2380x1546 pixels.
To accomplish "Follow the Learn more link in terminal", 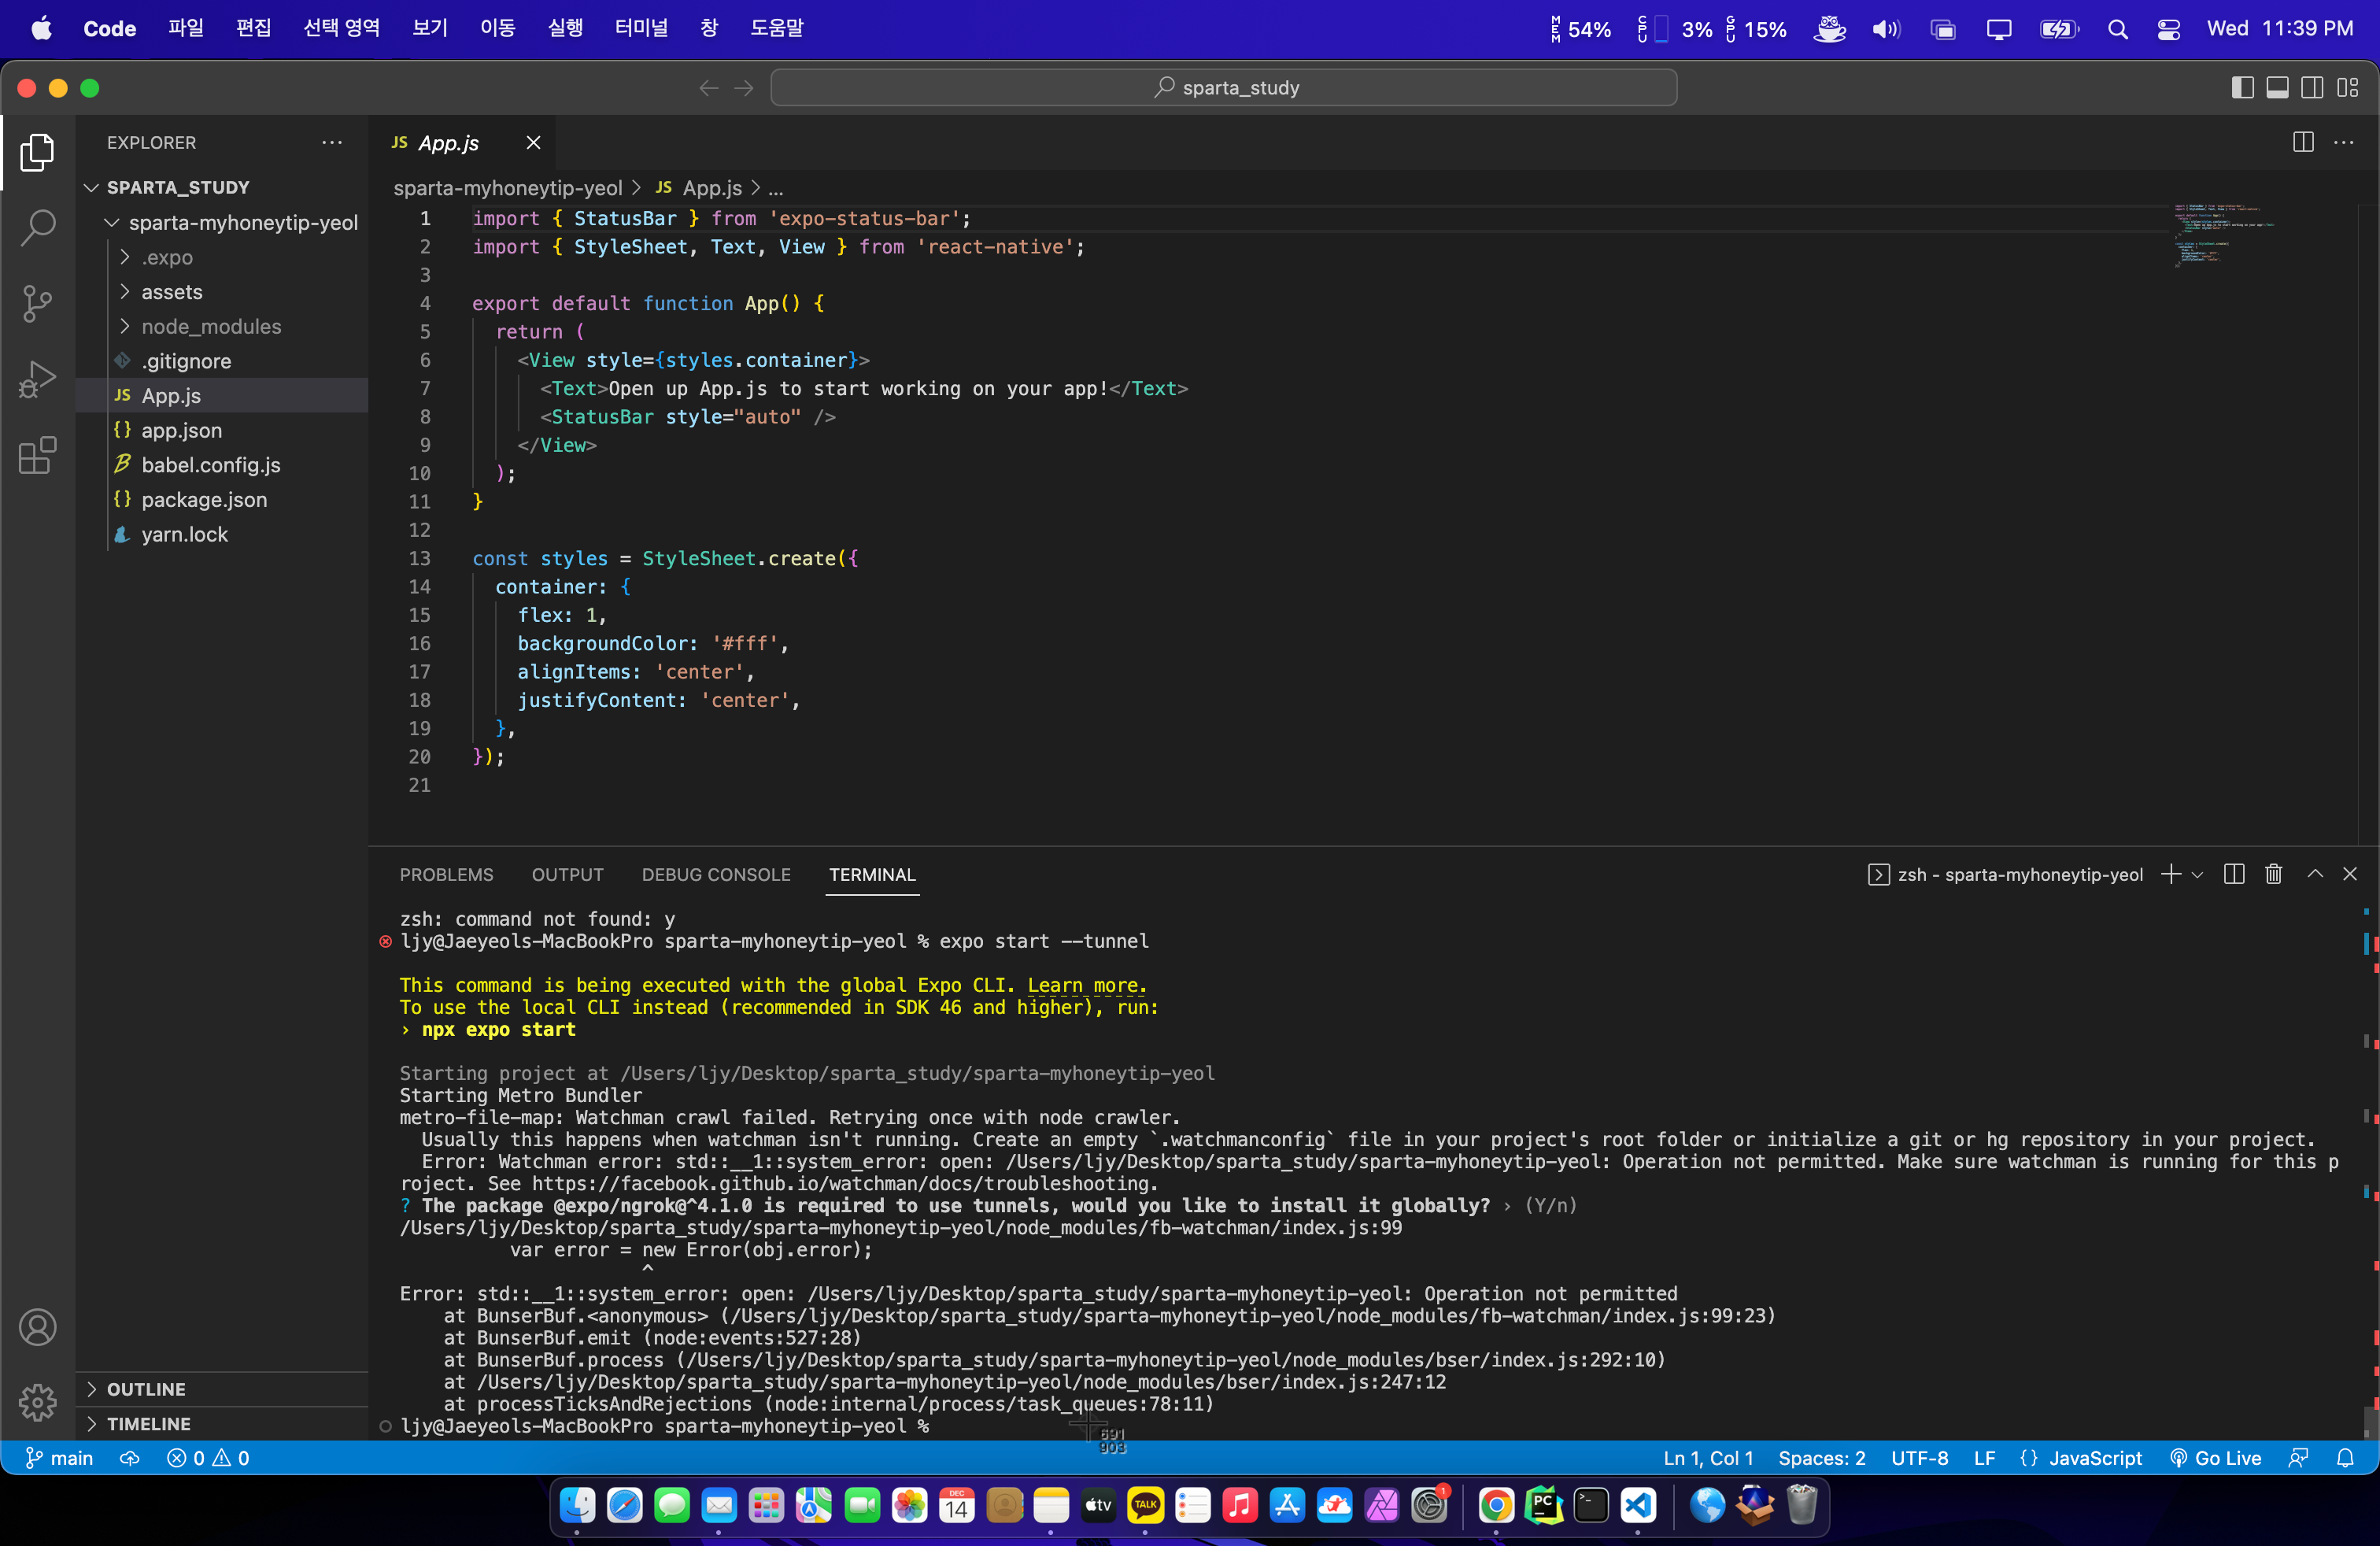I will (1087, 985).
